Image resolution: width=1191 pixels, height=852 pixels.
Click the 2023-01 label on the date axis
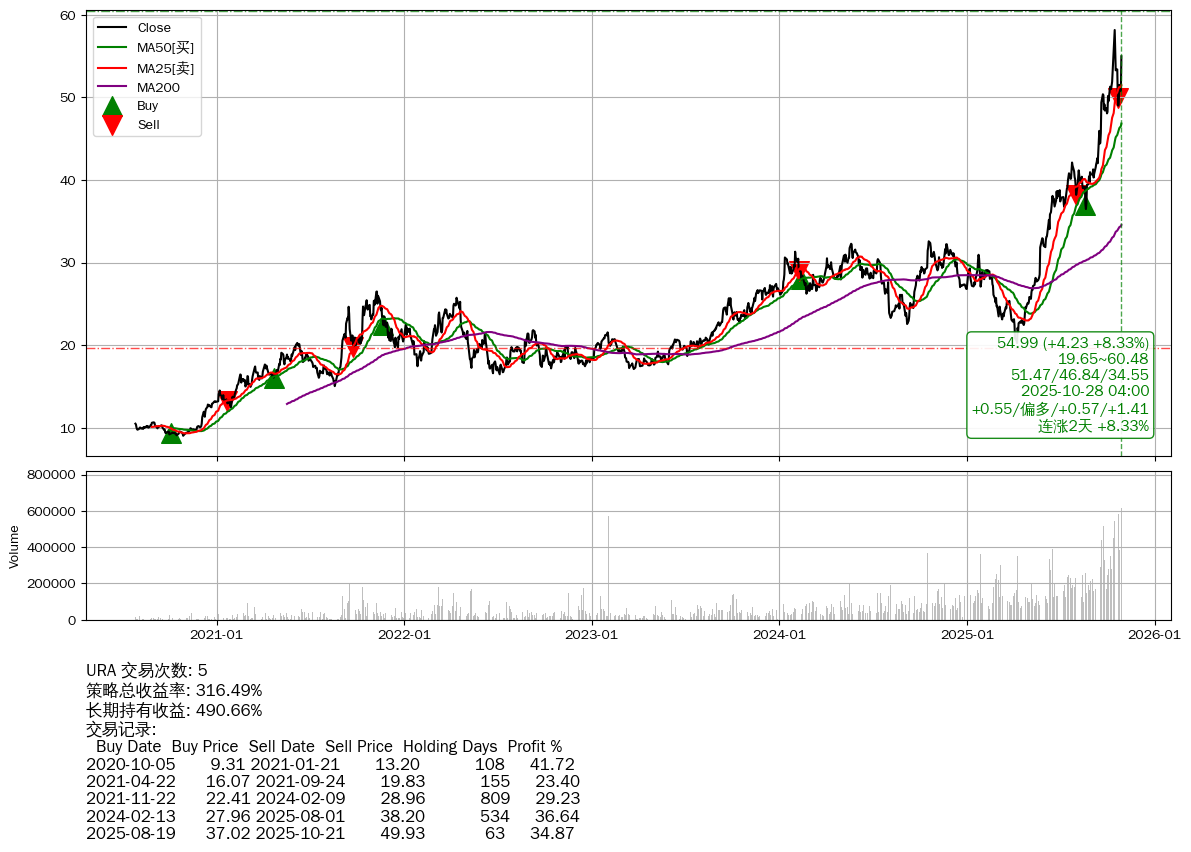pos(592,633)
